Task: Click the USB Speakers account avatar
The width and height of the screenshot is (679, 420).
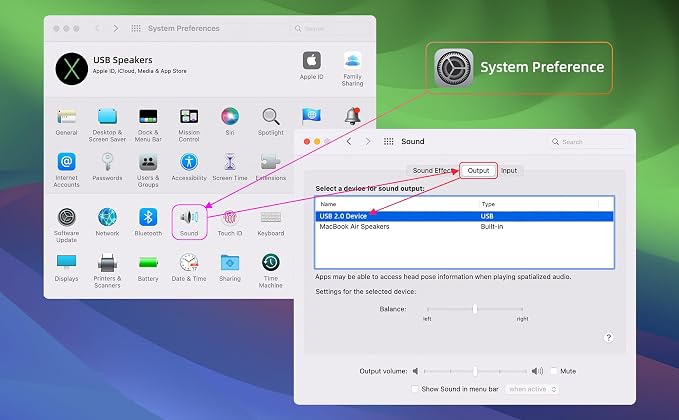Action: pyautogui.click(x=71, y=69)
